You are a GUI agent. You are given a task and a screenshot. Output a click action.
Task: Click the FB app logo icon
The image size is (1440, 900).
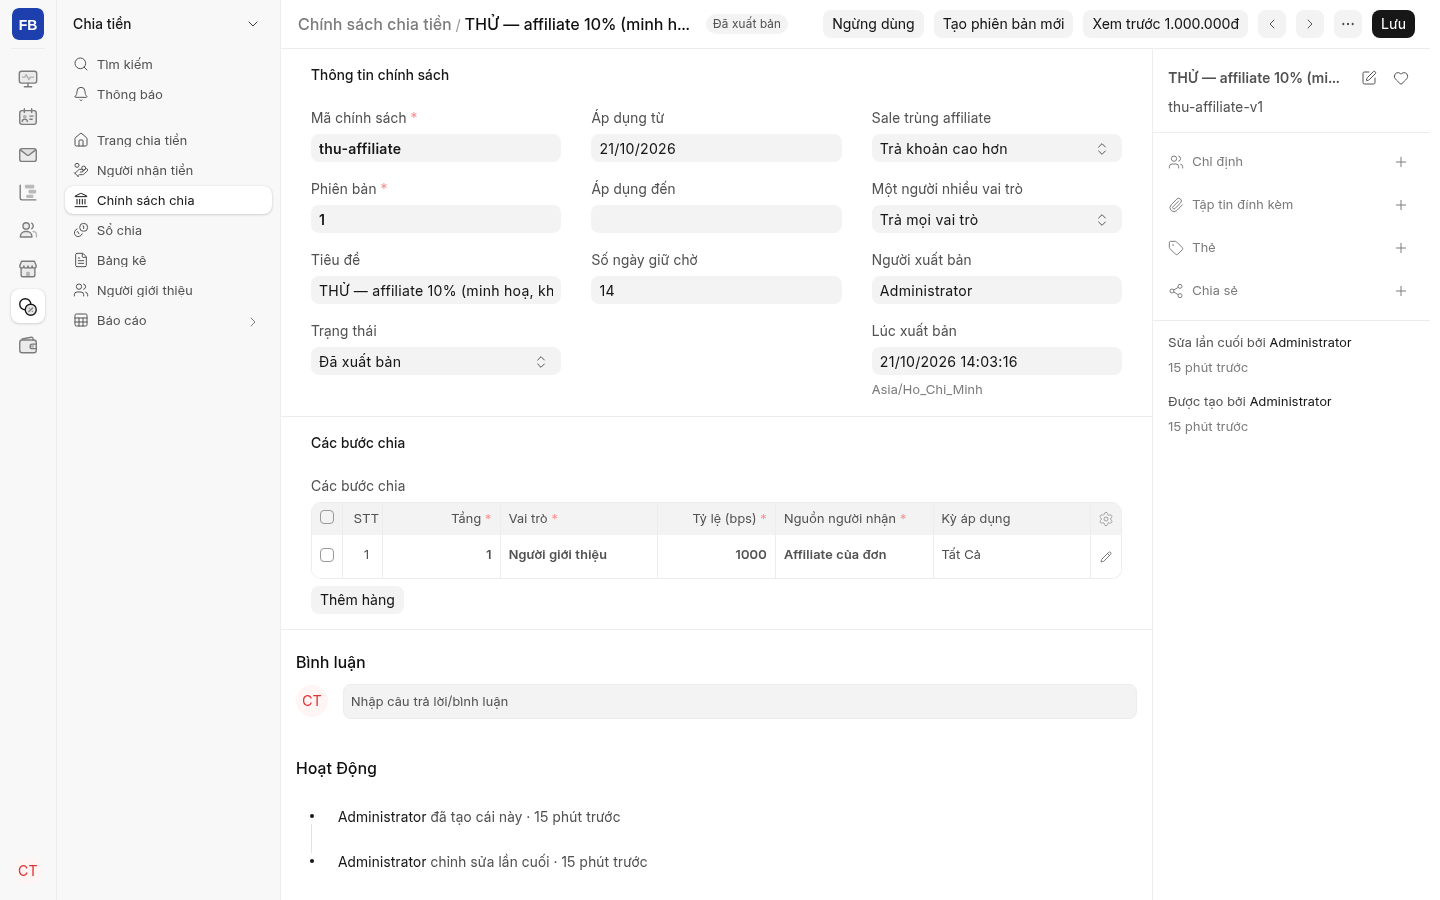tap(28, 24)
